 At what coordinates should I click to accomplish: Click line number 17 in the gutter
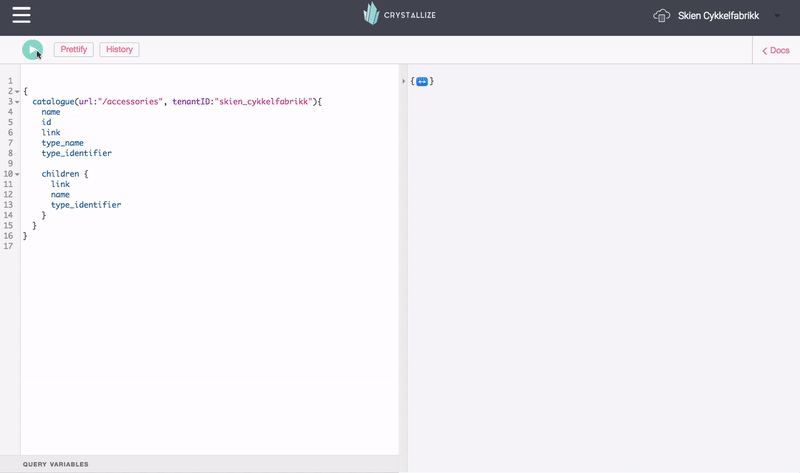click(8, 246)
